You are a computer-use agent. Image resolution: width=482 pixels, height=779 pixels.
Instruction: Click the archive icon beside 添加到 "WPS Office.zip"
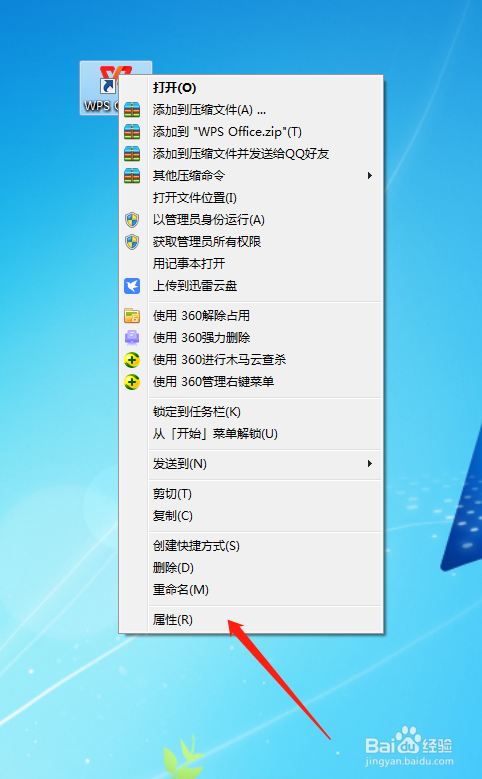click(x=132, y=132)
